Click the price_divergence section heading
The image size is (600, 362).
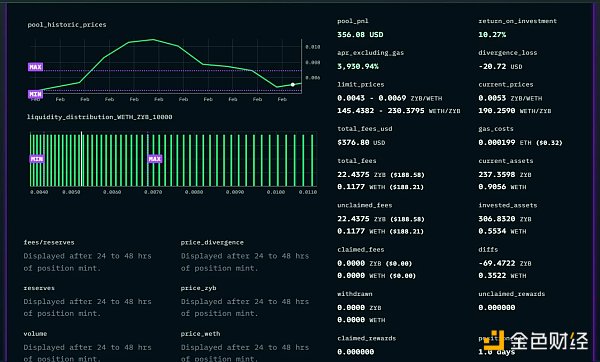pyautogui.click(x=212, y=242)
